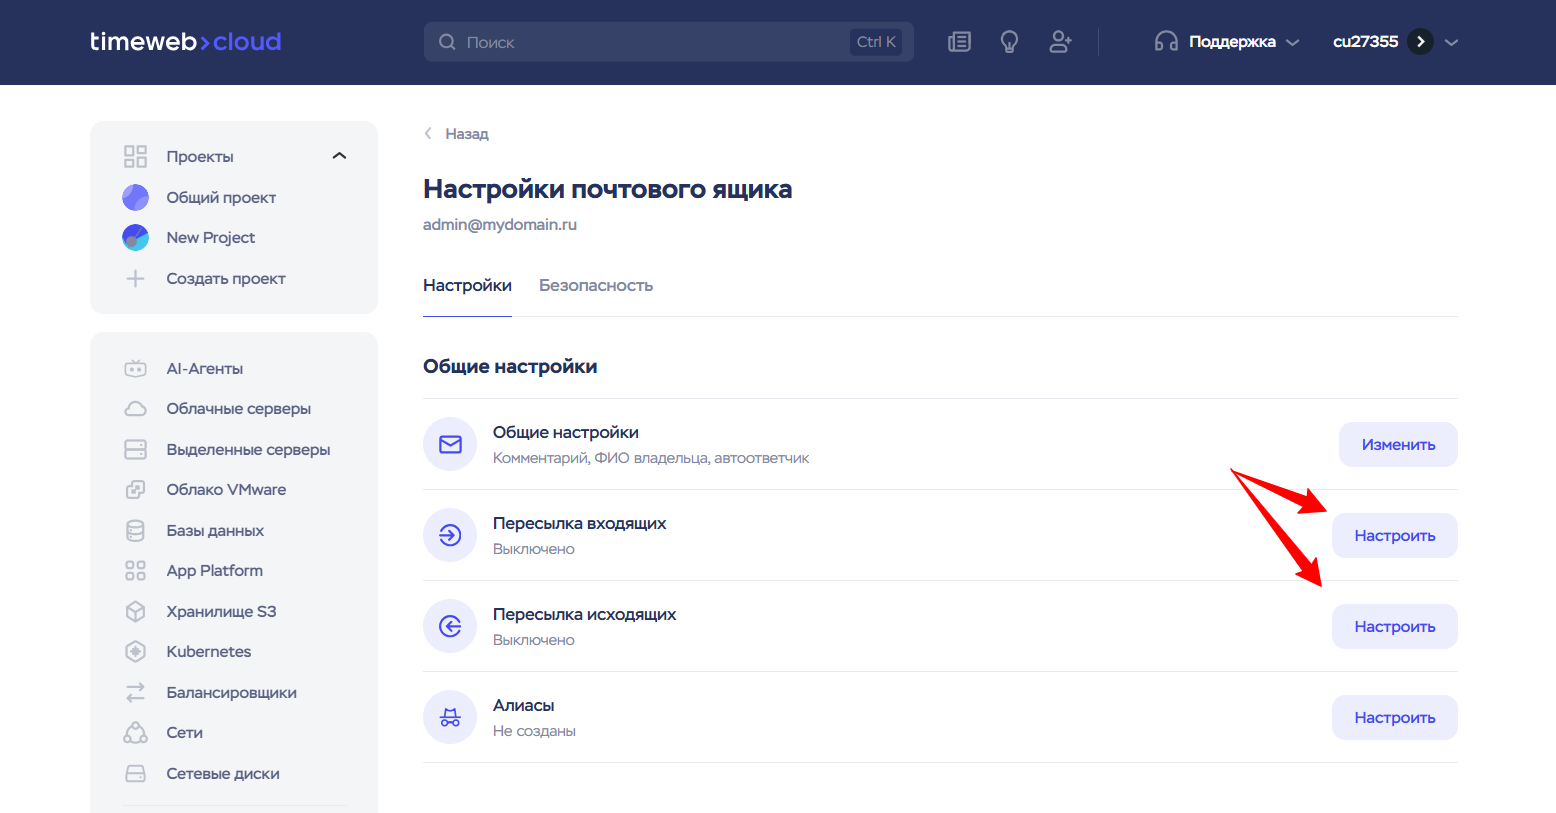This screenshot has width=1556, height=813.
Task: Select the Настройки tab
Action: pyautogui.click(x=467, y=286)
